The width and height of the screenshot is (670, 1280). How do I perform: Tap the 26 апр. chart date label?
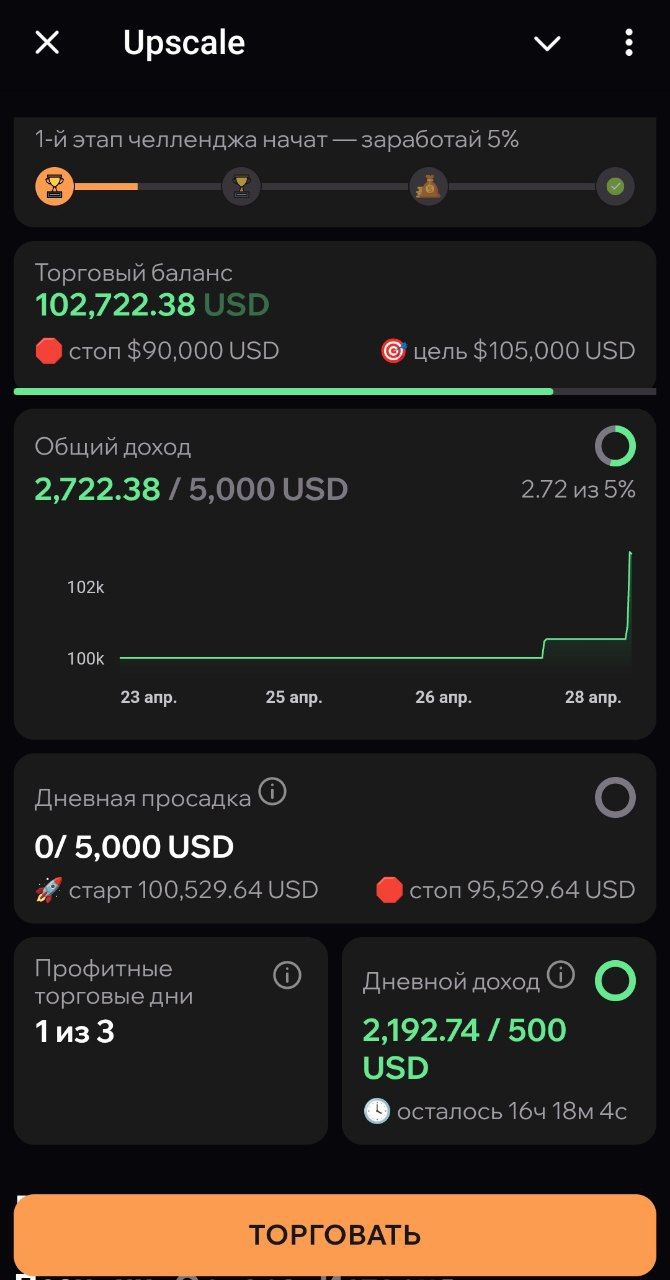[444, 697]
